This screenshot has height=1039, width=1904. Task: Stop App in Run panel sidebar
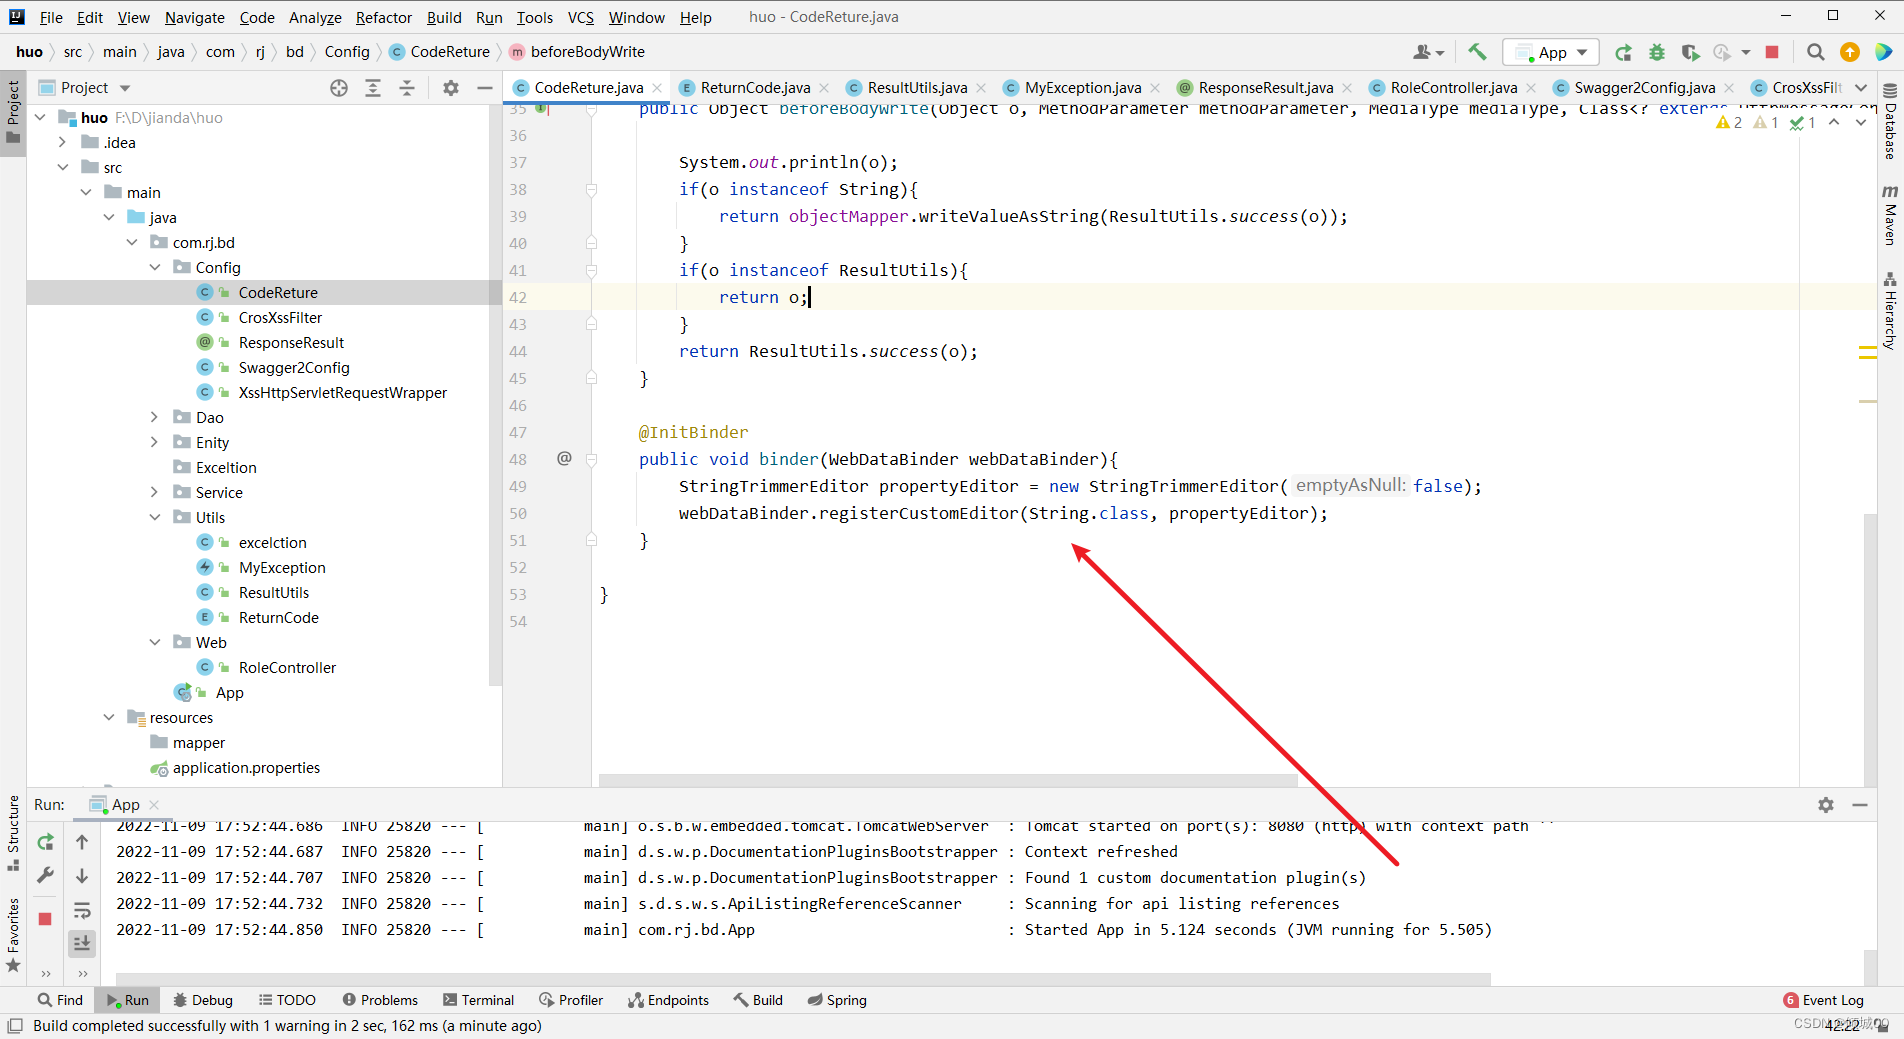45,918
